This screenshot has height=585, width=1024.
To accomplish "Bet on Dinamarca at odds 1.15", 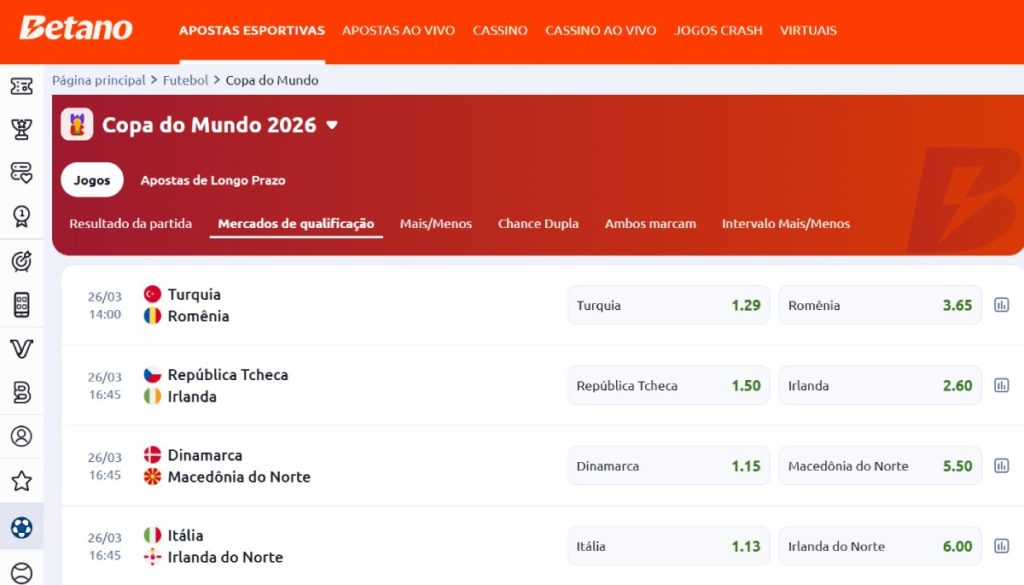I will (x=668, y=465).
